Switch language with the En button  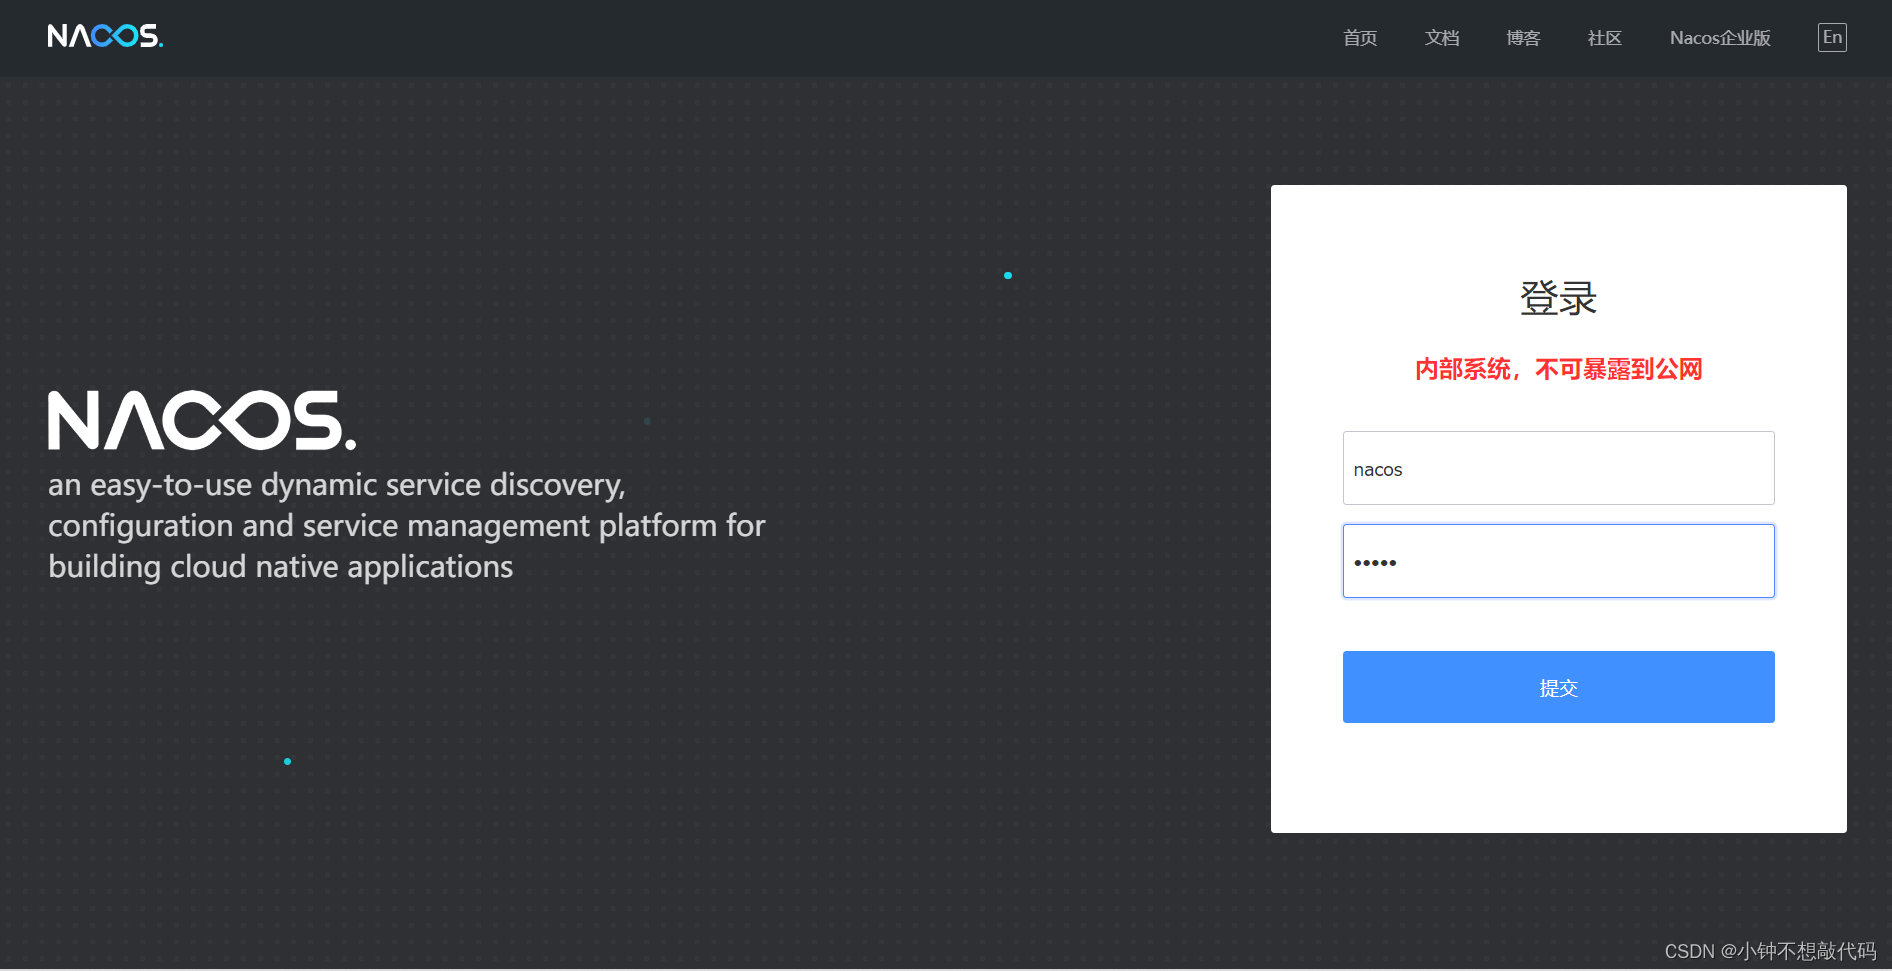1832,37
